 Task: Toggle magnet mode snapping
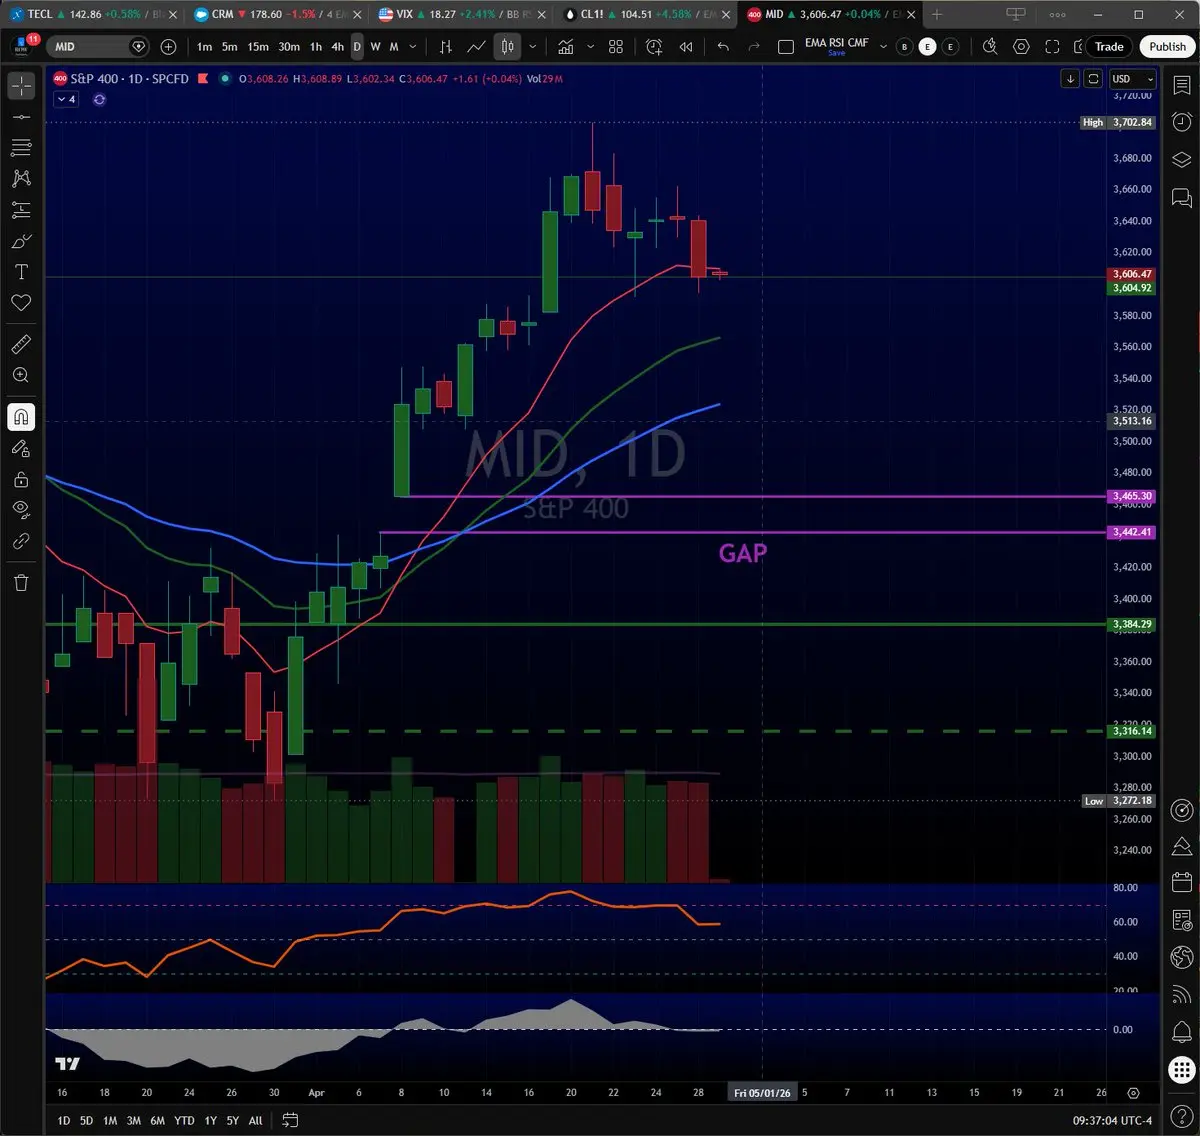click(21, 417)
